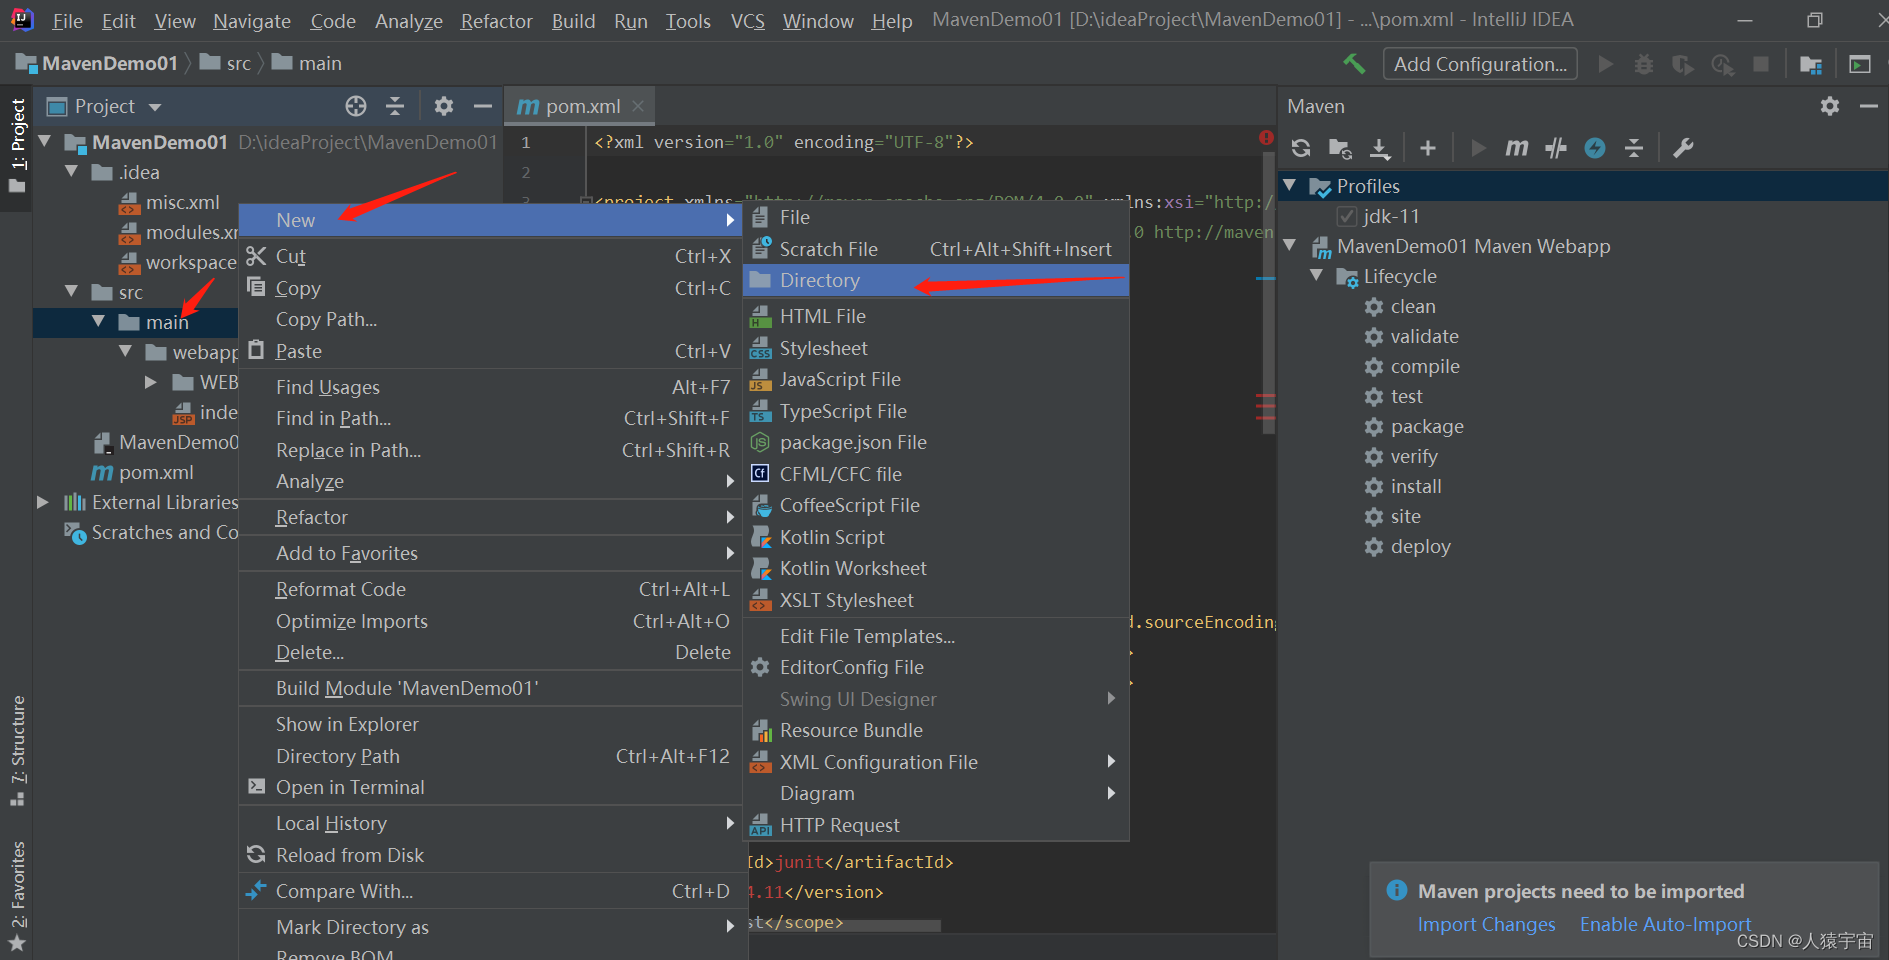Close the pom.xml editor tab
Screen dimensions: 1889x960
click(x=638, y=105)
